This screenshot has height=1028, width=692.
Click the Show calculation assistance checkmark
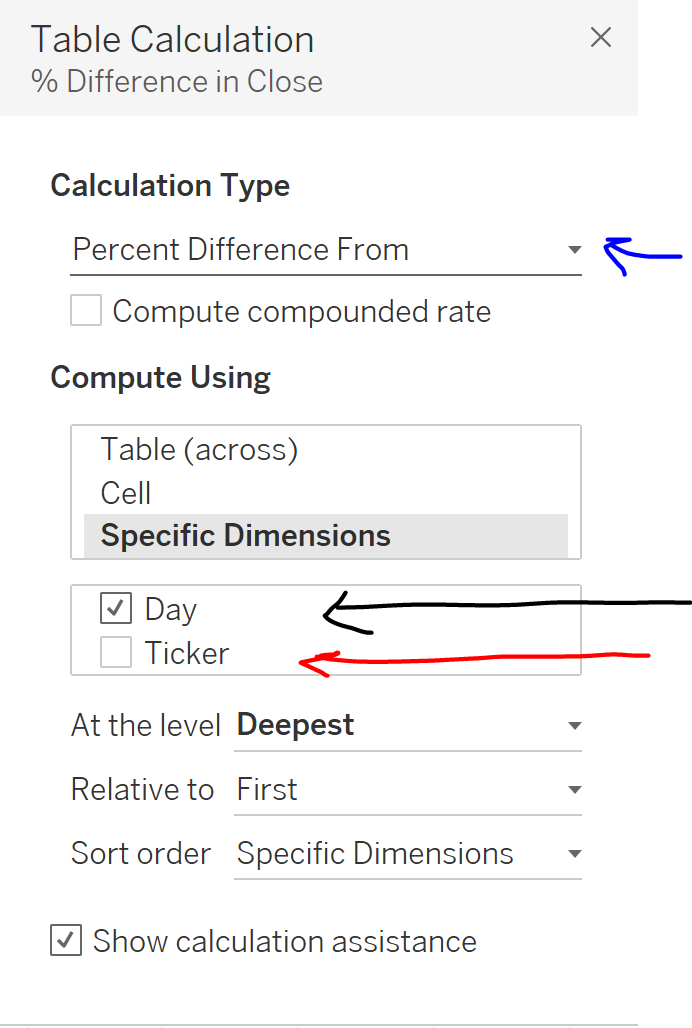point(66,940)
